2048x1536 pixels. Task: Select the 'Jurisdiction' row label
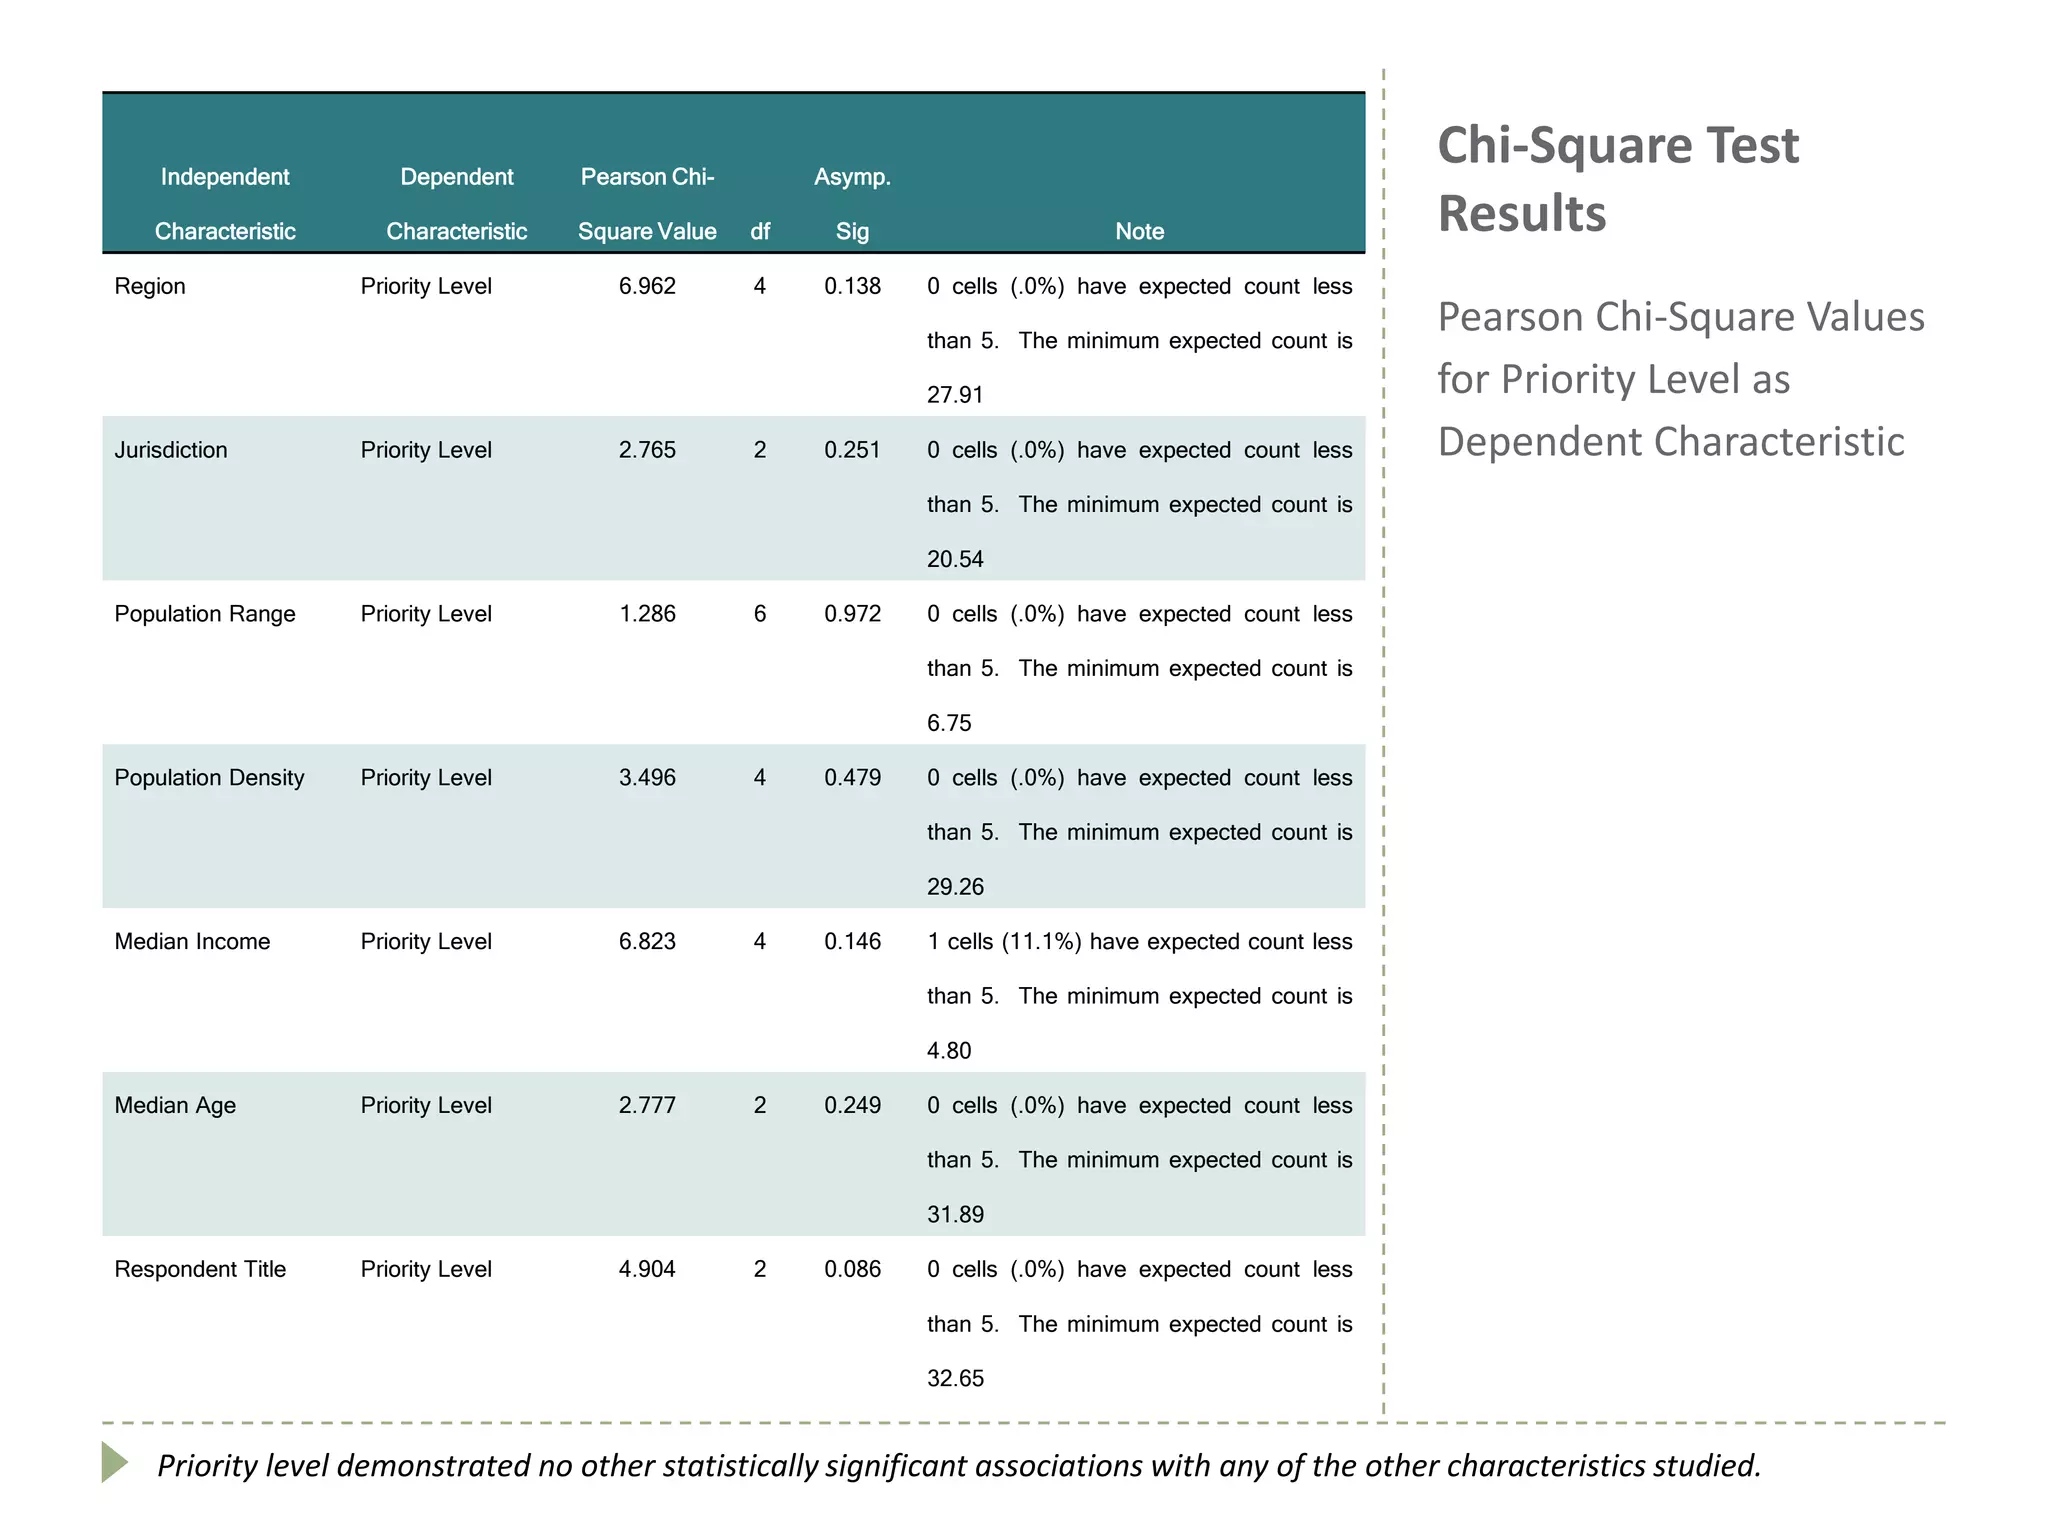(171, 450)
